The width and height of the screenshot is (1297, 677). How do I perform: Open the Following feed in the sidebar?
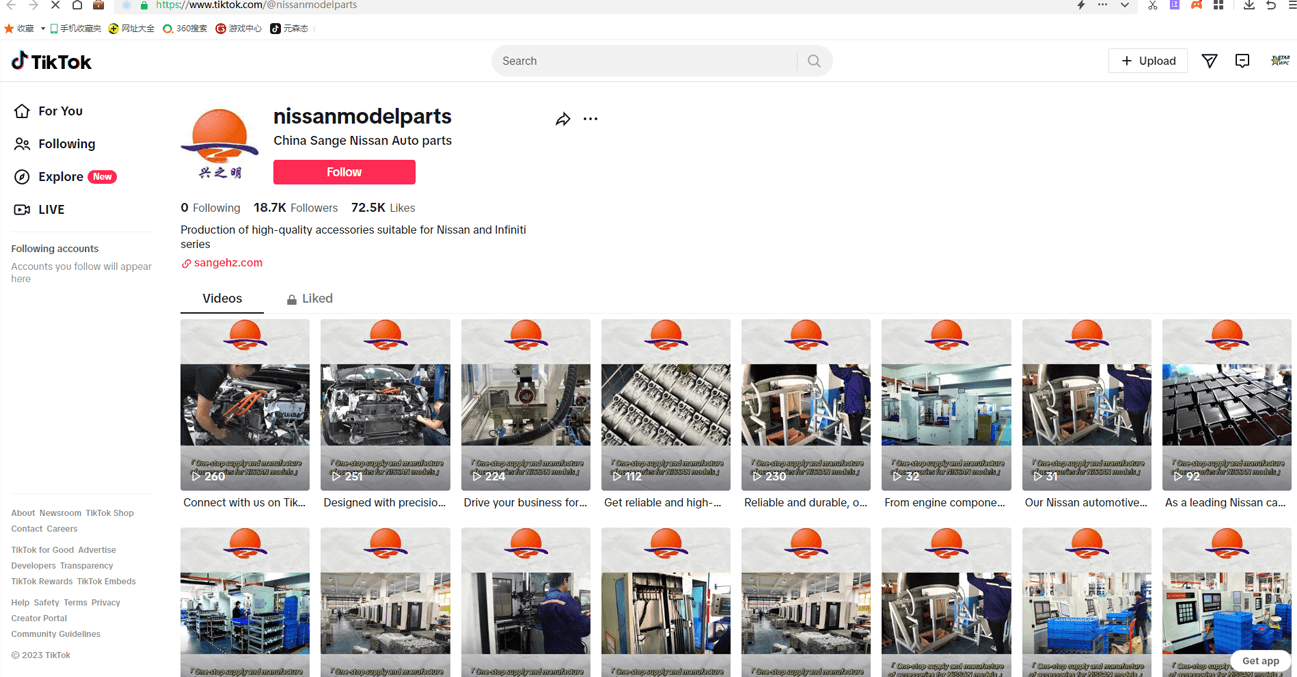(55, 144)
